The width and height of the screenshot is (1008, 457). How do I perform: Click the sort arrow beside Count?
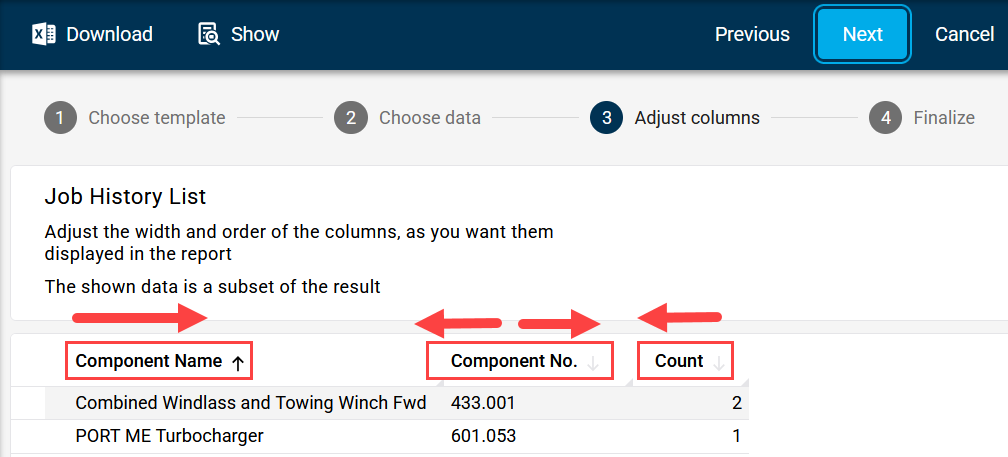click(x=719, y=363)
